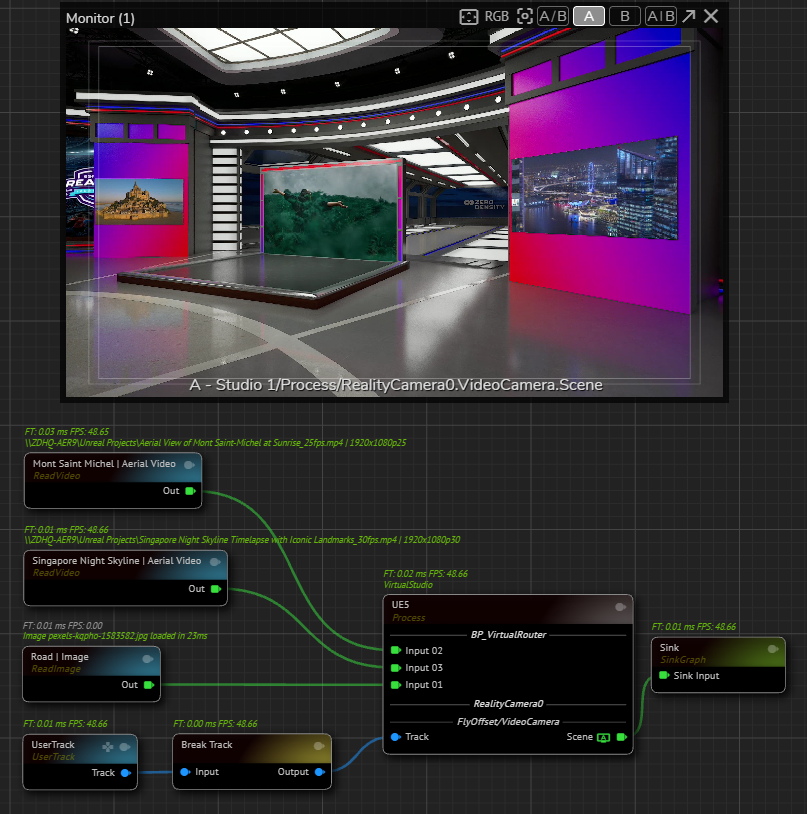Screen dimensions: 807x814
Task: Pop out the Monitor with the arrow icon
Action: point(689,16)
